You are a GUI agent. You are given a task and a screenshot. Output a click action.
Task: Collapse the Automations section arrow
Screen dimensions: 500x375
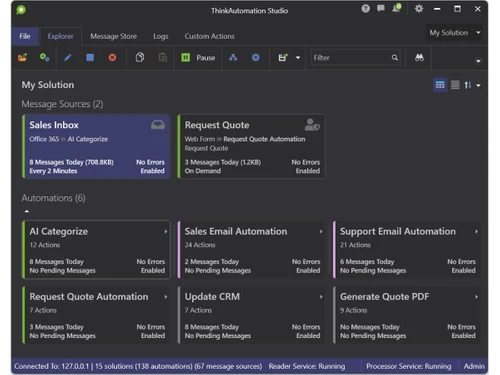click(x=27, y=211)
